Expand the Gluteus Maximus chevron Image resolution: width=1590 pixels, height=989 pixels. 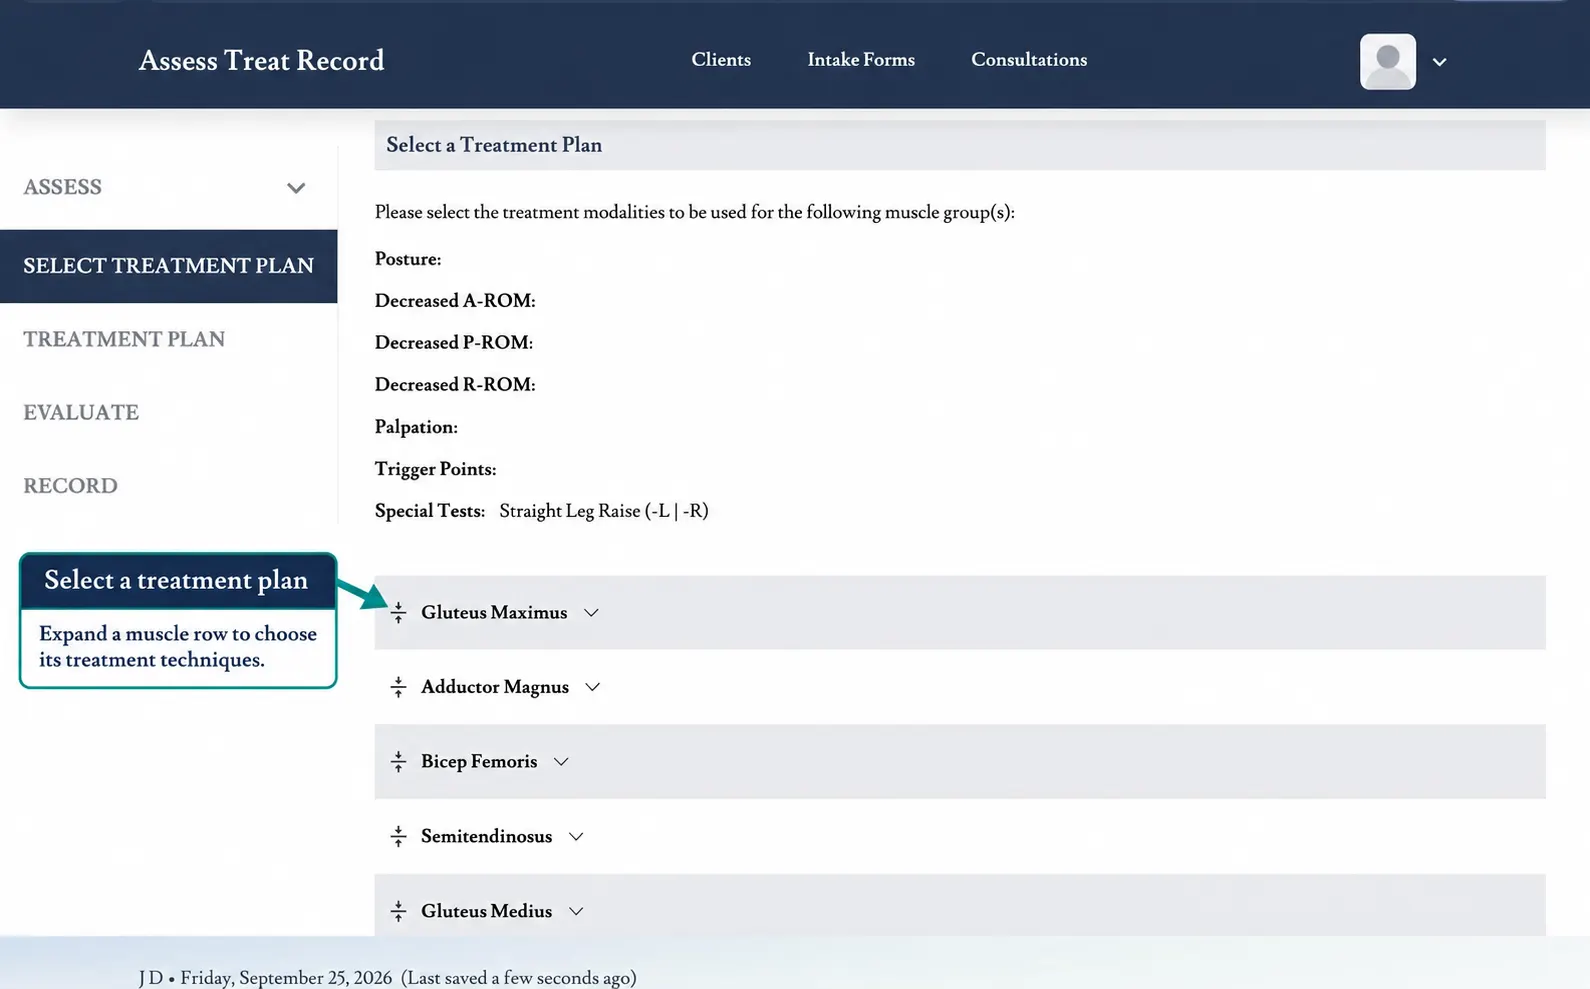click(591, 613)
